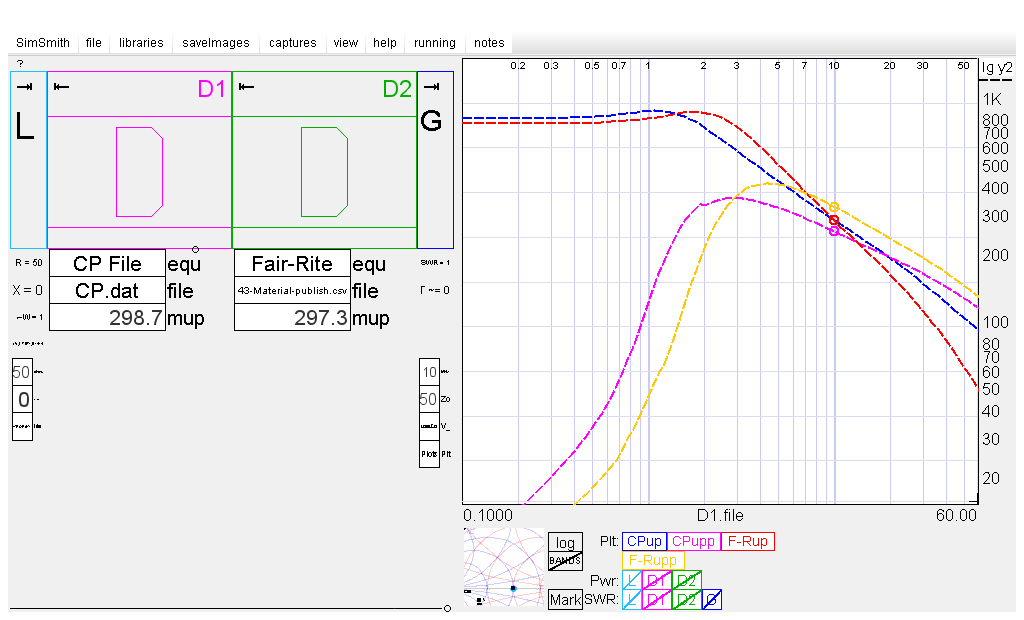This screenshot has height=620, width=1024.
Task: Click the question mark help icon
Action: pos(20,63)
